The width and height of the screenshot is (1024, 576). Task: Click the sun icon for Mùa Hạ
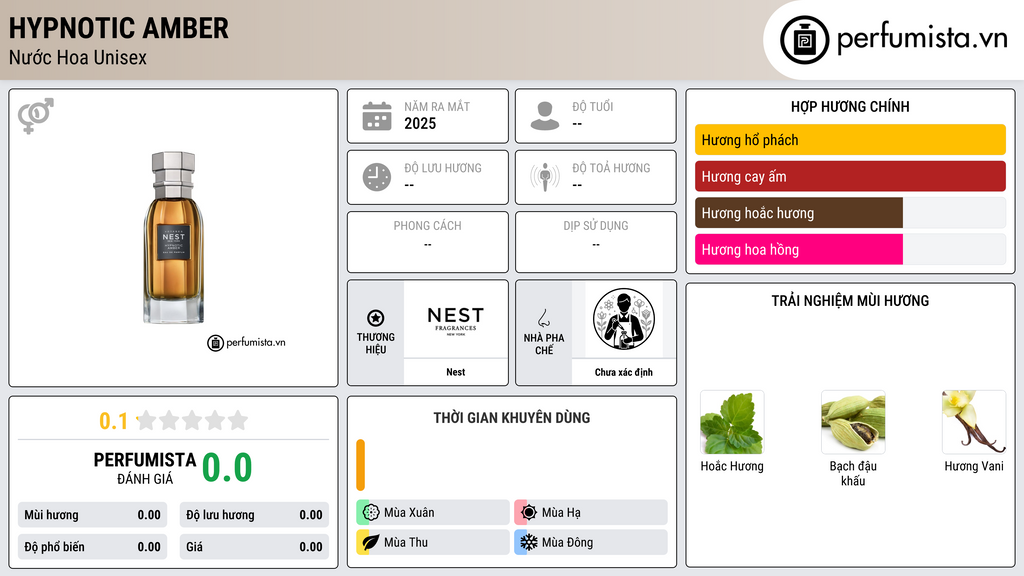tap(528, 512)
